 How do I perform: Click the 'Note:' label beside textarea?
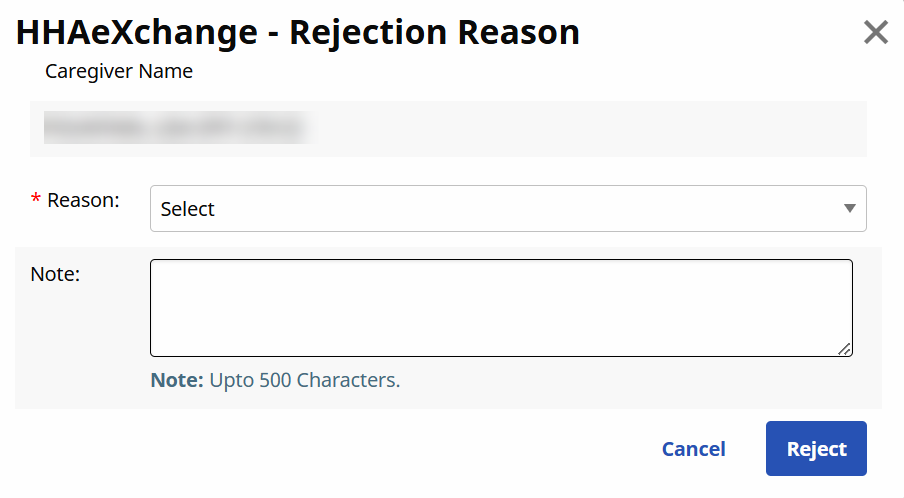click(x=55, y=274)
